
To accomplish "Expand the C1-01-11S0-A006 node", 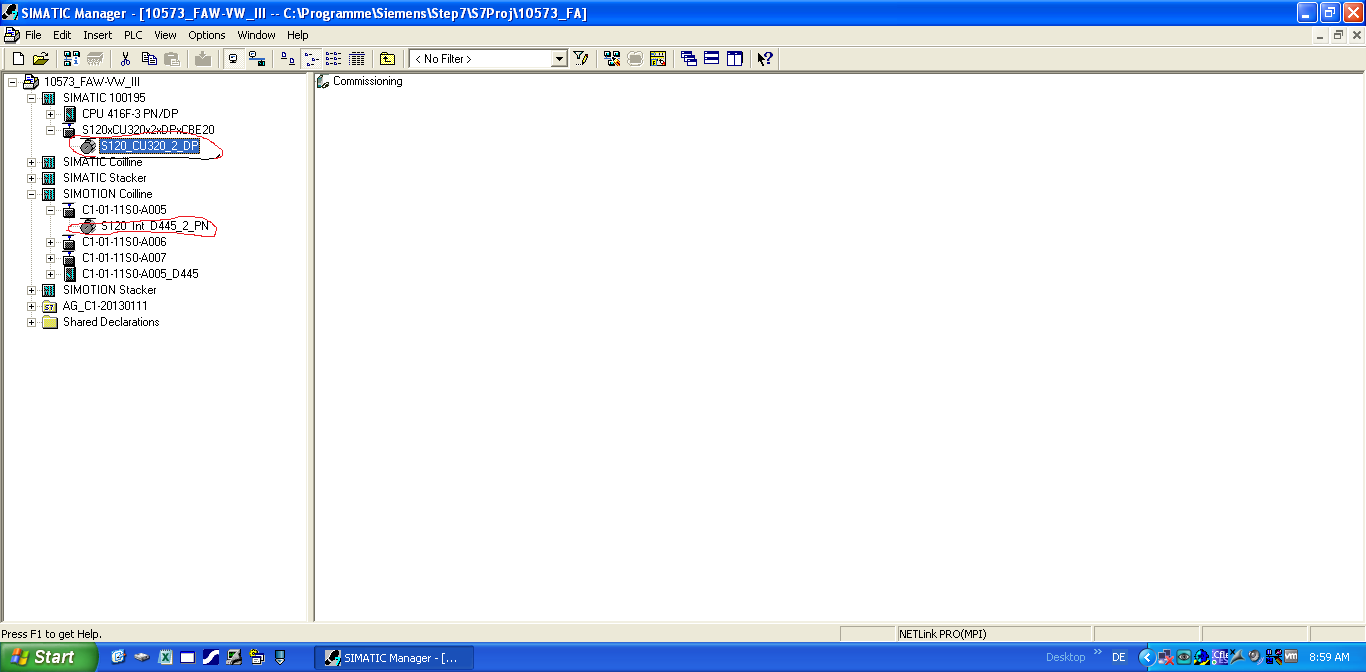I will tap(50, 242).
